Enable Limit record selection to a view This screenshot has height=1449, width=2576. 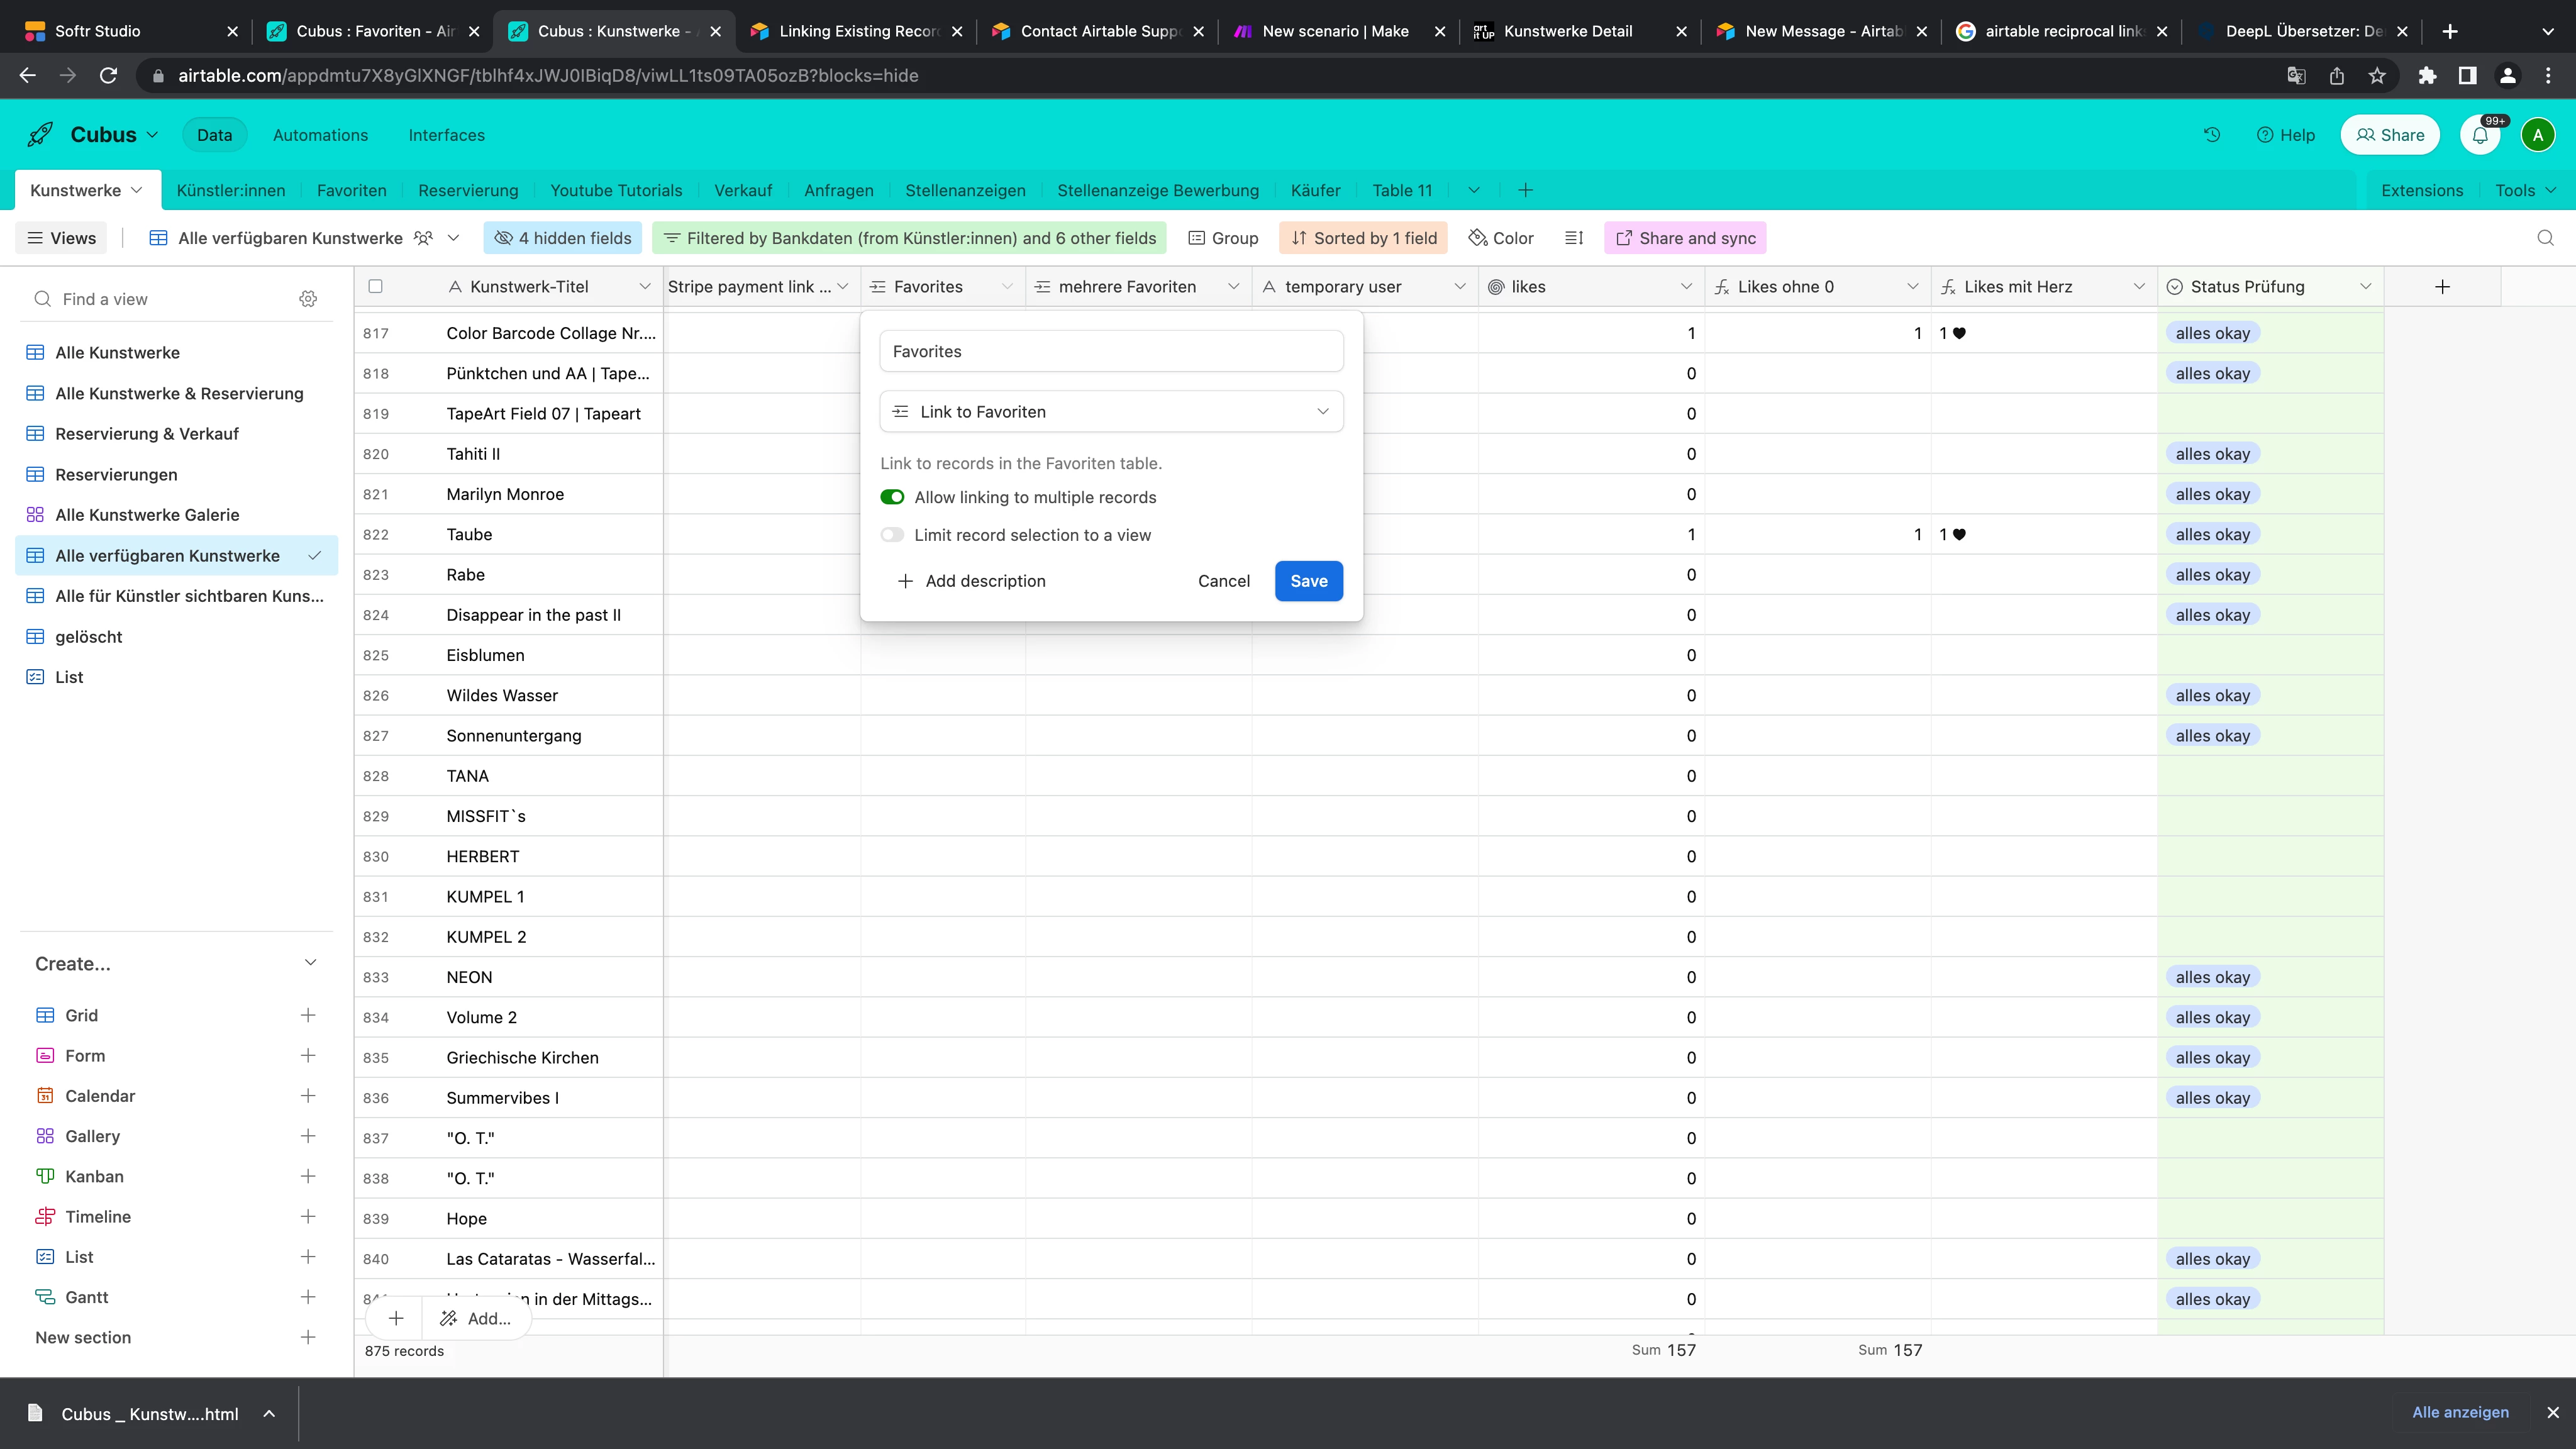click(x=892, y=535)
